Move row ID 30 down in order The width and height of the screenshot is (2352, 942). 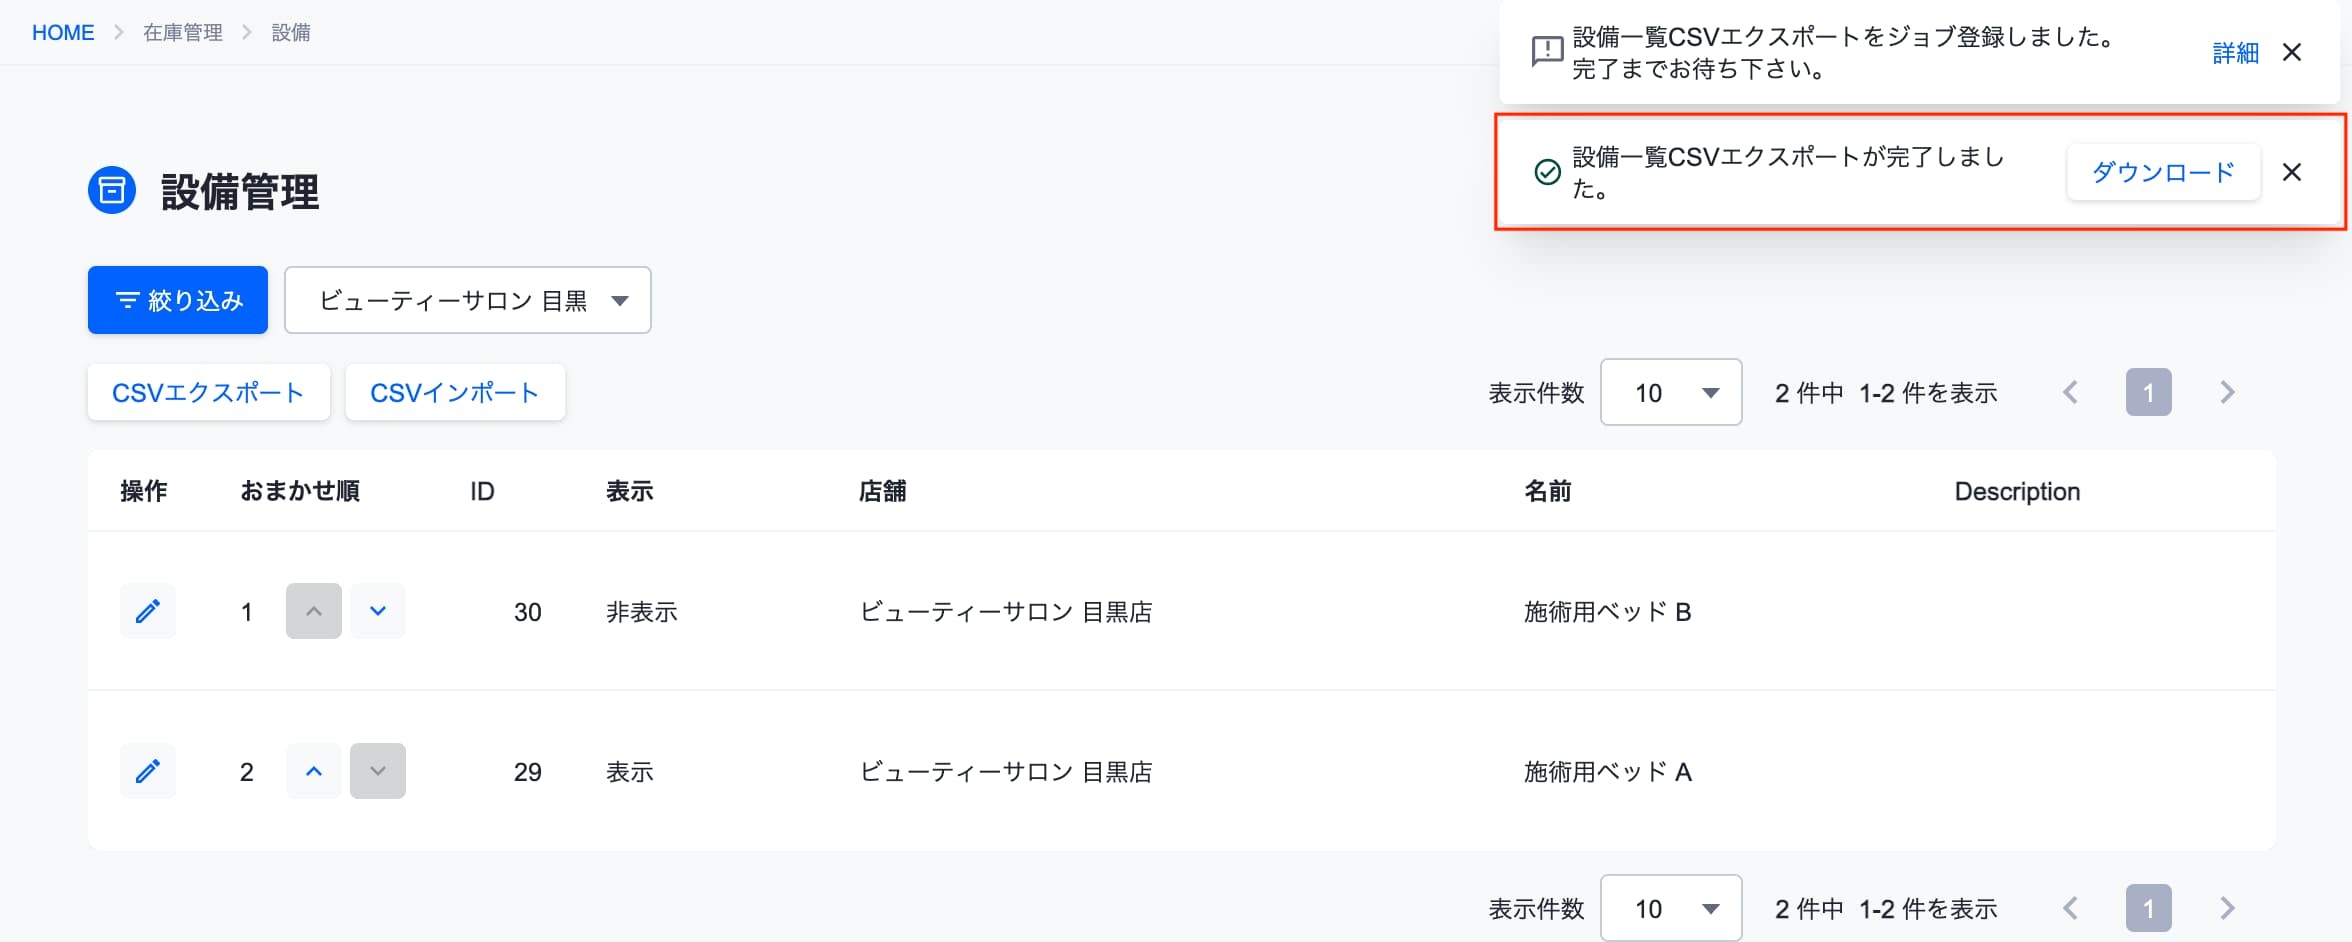pos(378,611)
